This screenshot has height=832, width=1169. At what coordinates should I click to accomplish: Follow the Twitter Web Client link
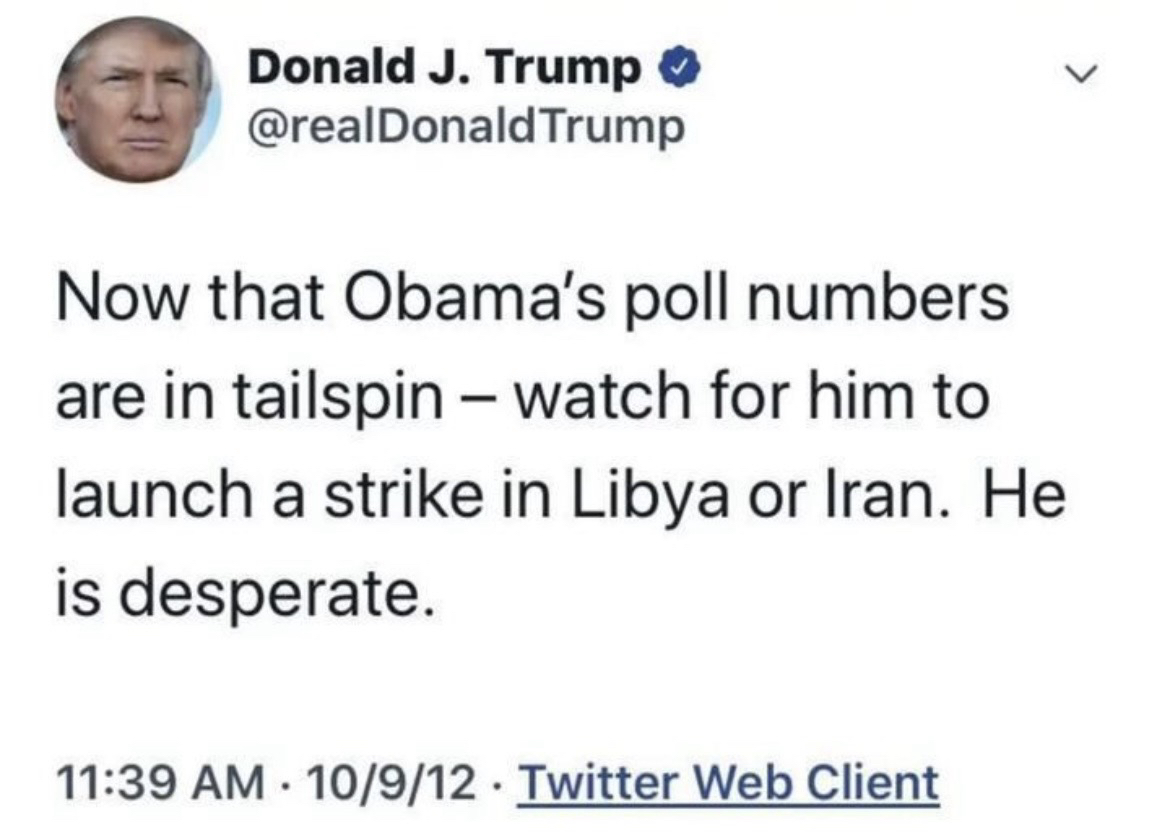click(x=730, y=783)
